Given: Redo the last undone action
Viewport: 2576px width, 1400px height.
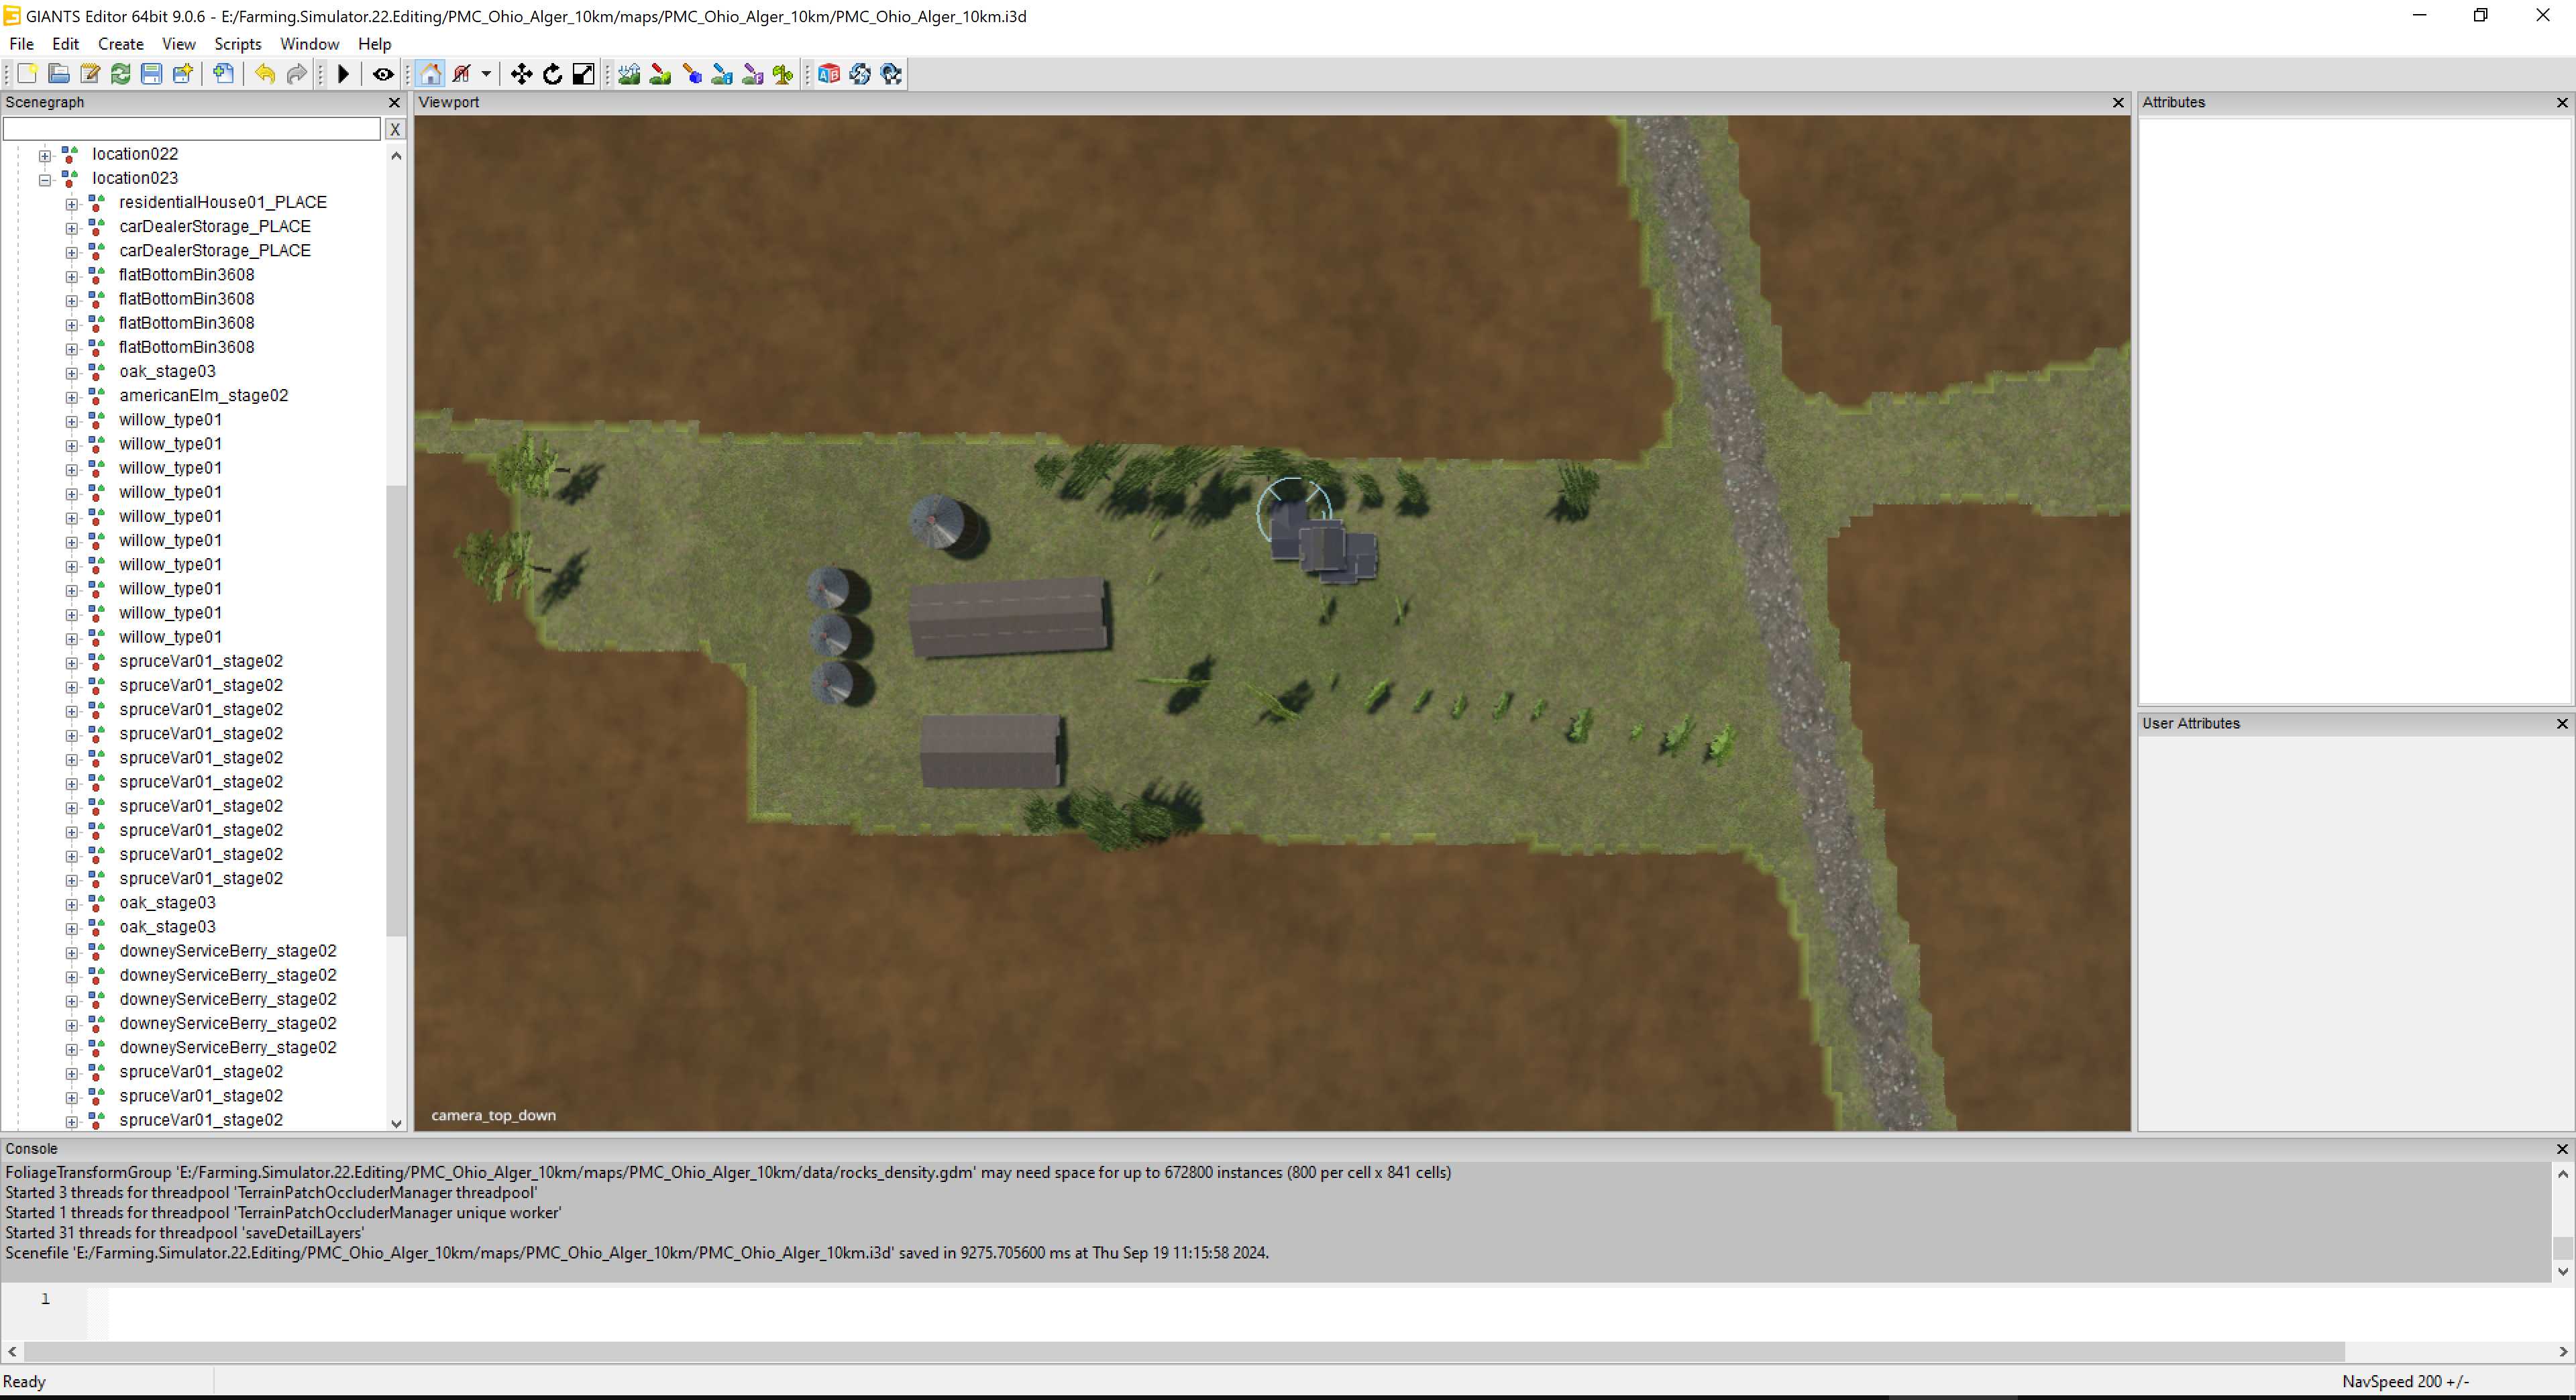Looking at the screenshot, I should pos(296,74).
